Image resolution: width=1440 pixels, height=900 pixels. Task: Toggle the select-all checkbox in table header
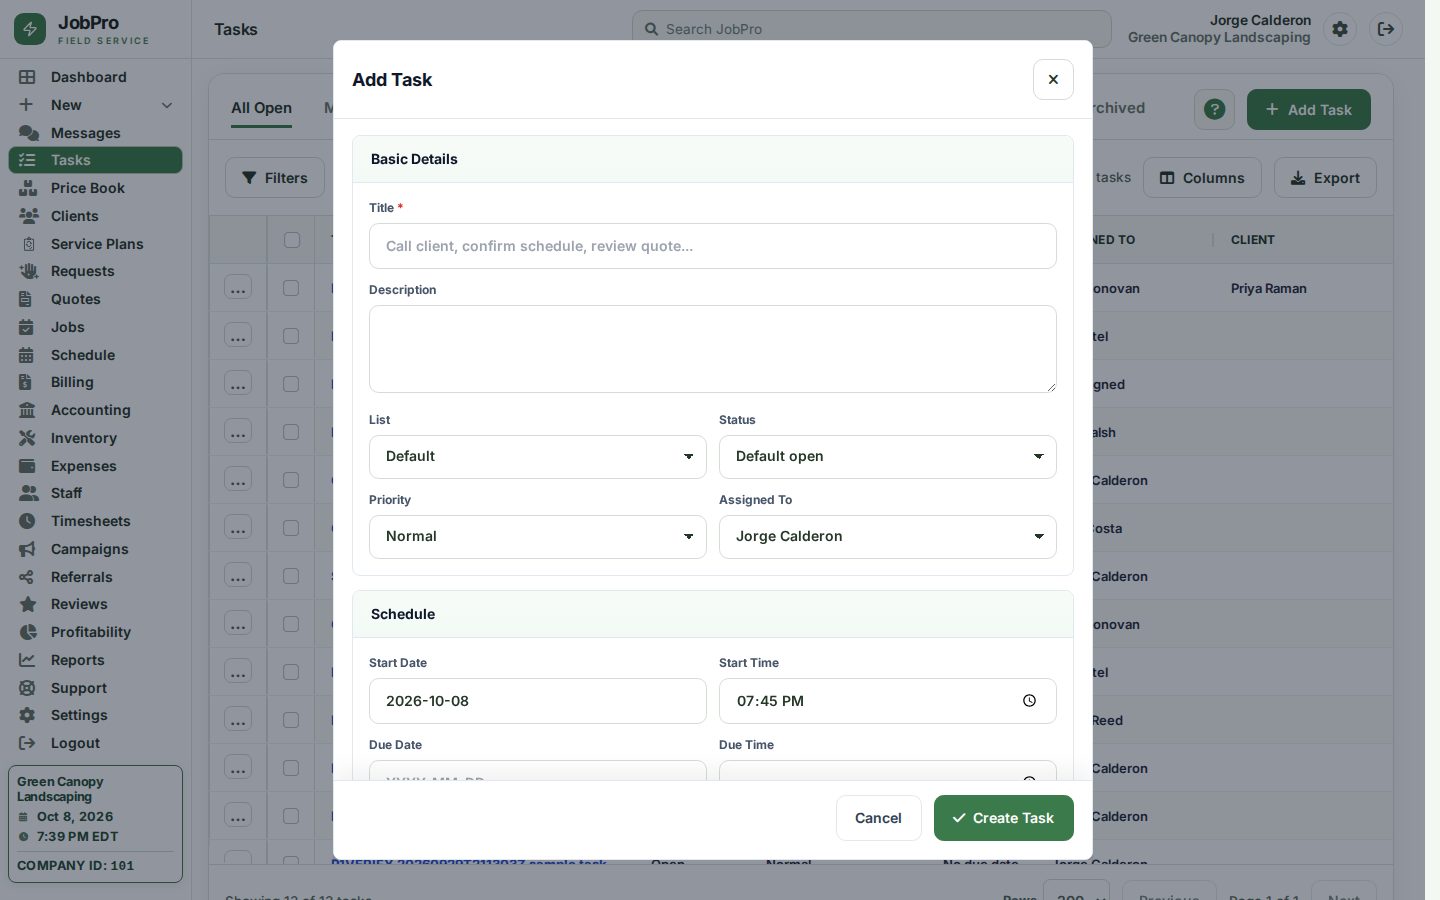click(292, 240)
